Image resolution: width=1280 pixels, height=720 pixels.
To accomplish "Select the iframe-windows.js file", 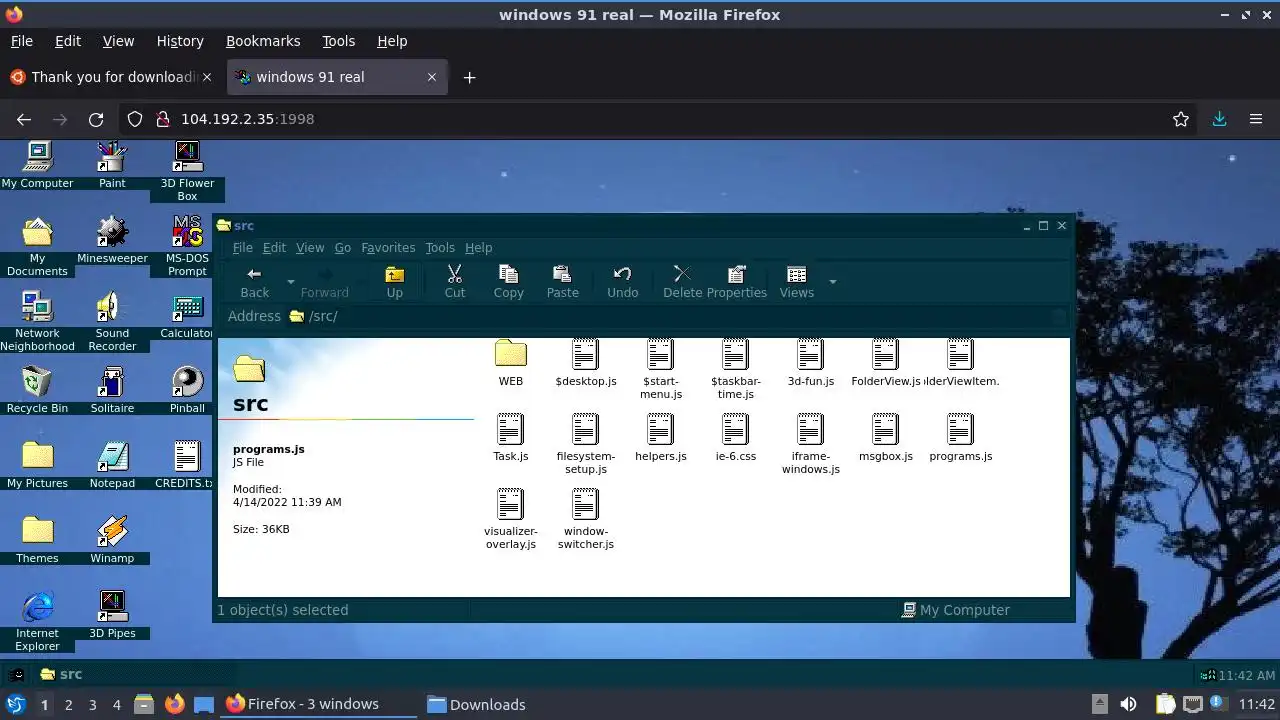I will 811,444.
